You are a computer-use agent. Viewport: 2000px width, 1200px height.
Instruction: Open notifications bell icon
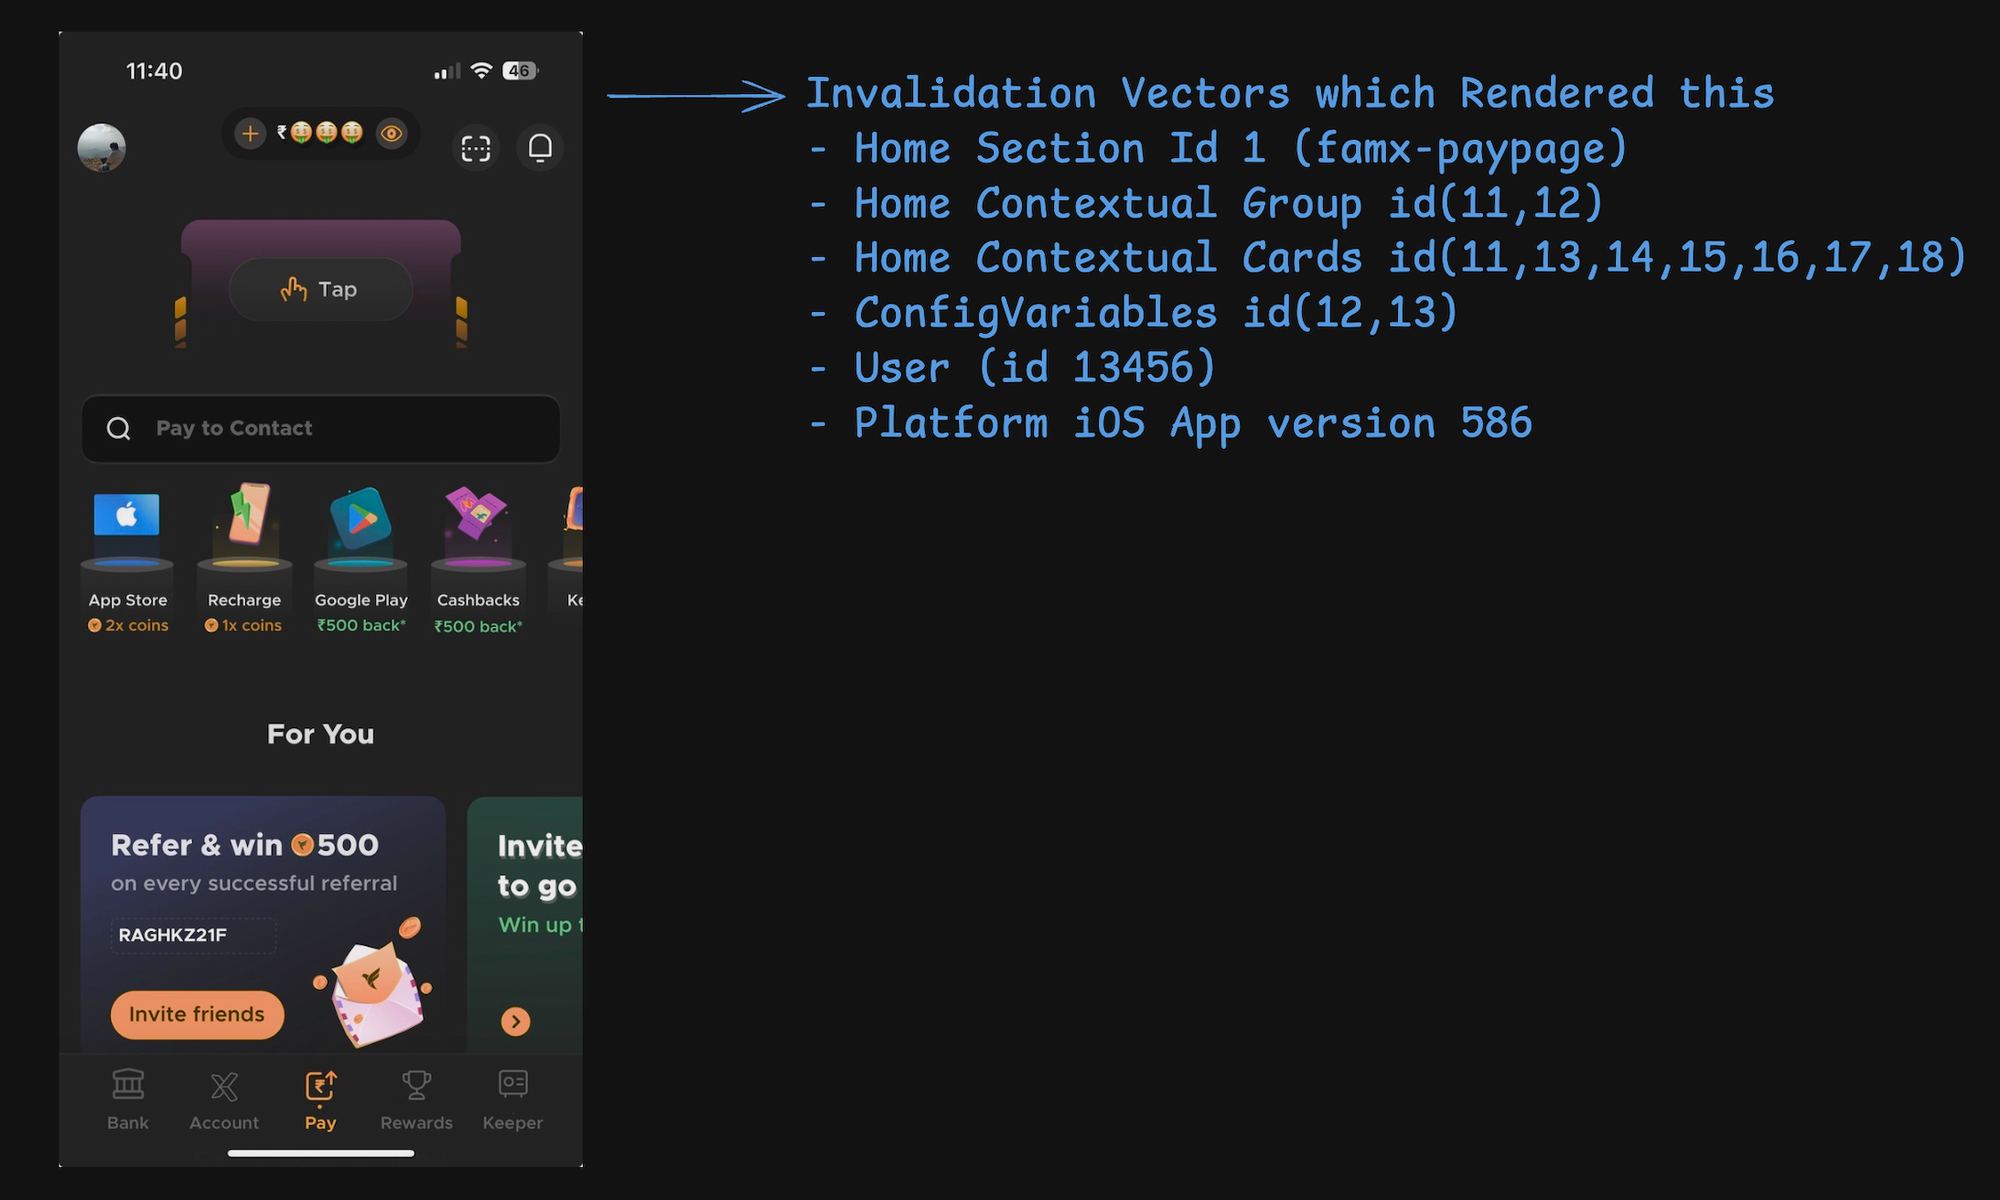tap(540, 148)
